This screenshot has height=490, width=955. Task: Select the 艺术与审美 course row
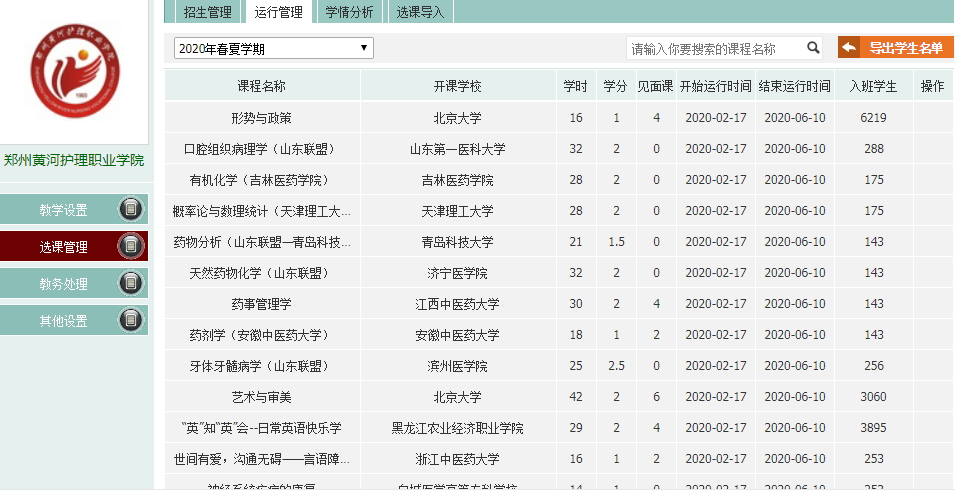click(261, 397)
